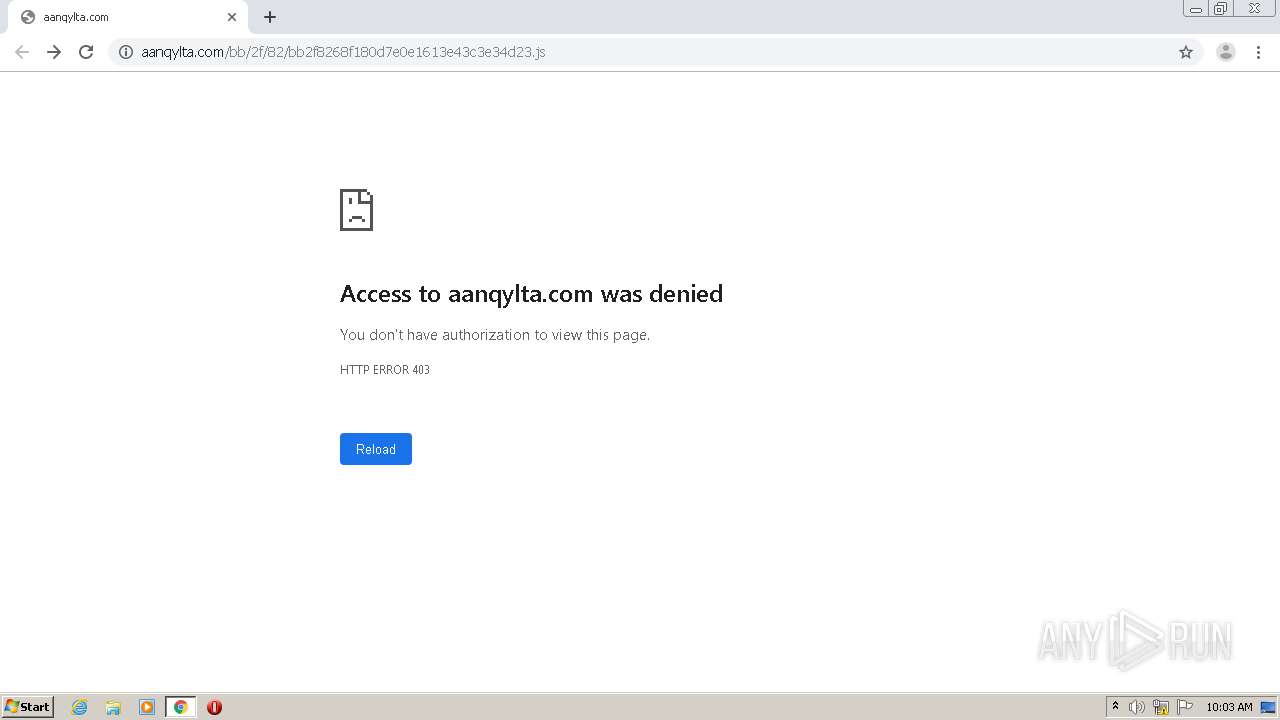
Task: Minimize the Chrome window
Action: coord(1196,9)
